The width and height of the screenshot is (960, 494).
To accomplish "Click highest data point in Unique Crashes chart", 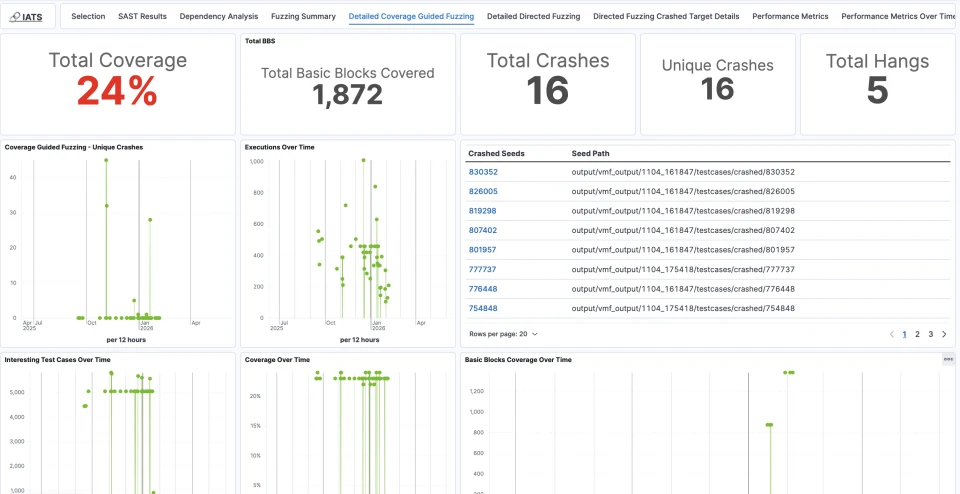I will point(106,160).
